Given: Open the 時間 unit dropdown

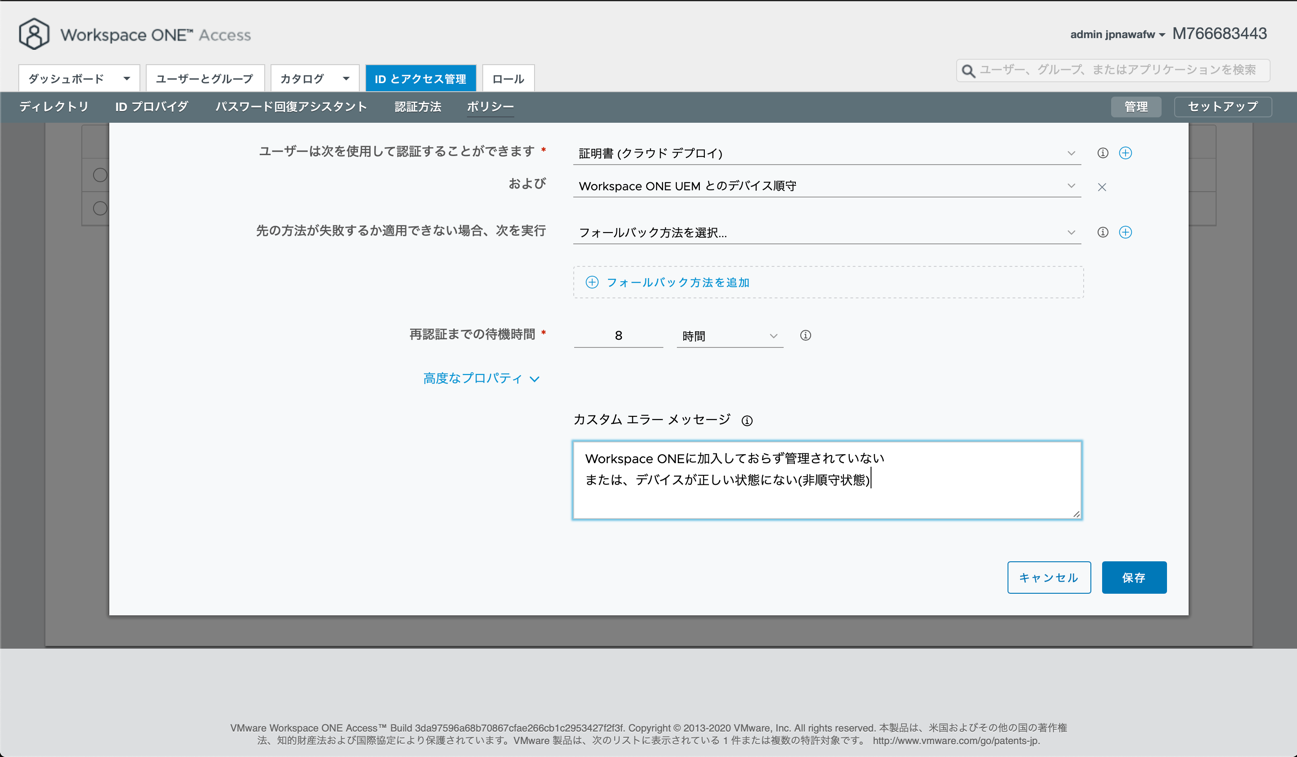Looking at the screenshot, I should (729, 336).
